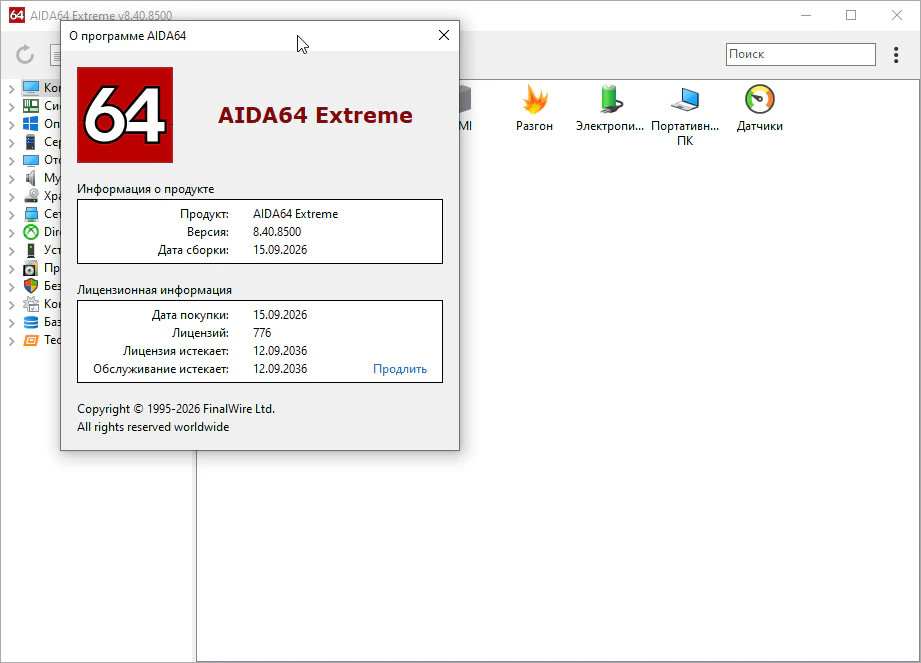Open the Электропитание battery icon
Viewport: 921px width, 663px height.
click(610, 99)
